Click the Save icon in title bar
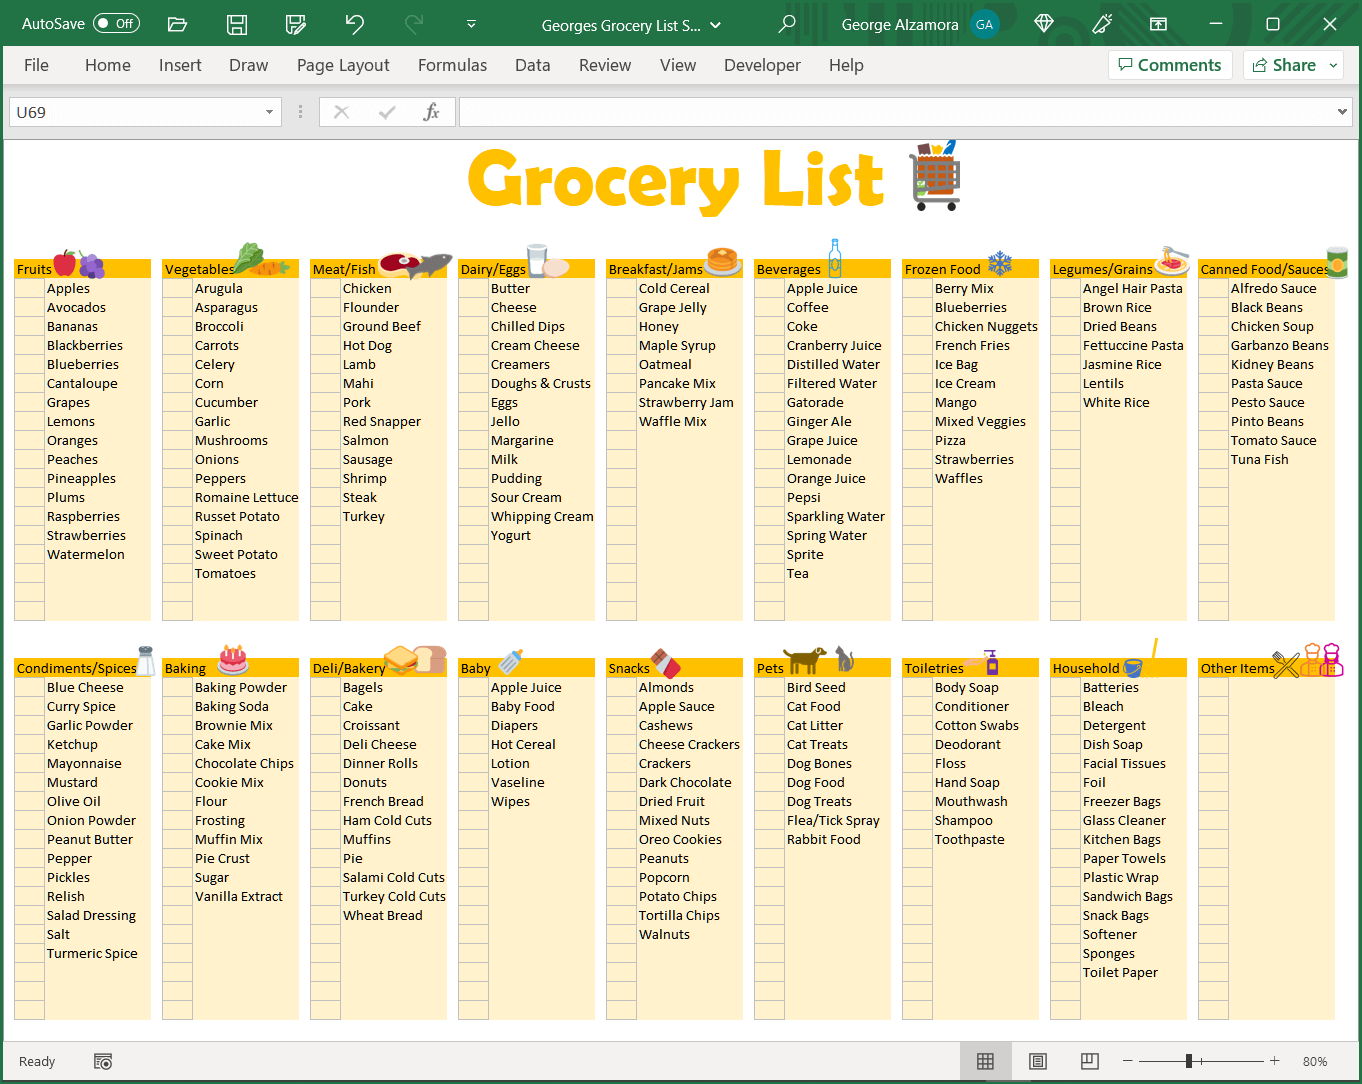This screenshot has height=1084, width=1362. click(237, 25)
